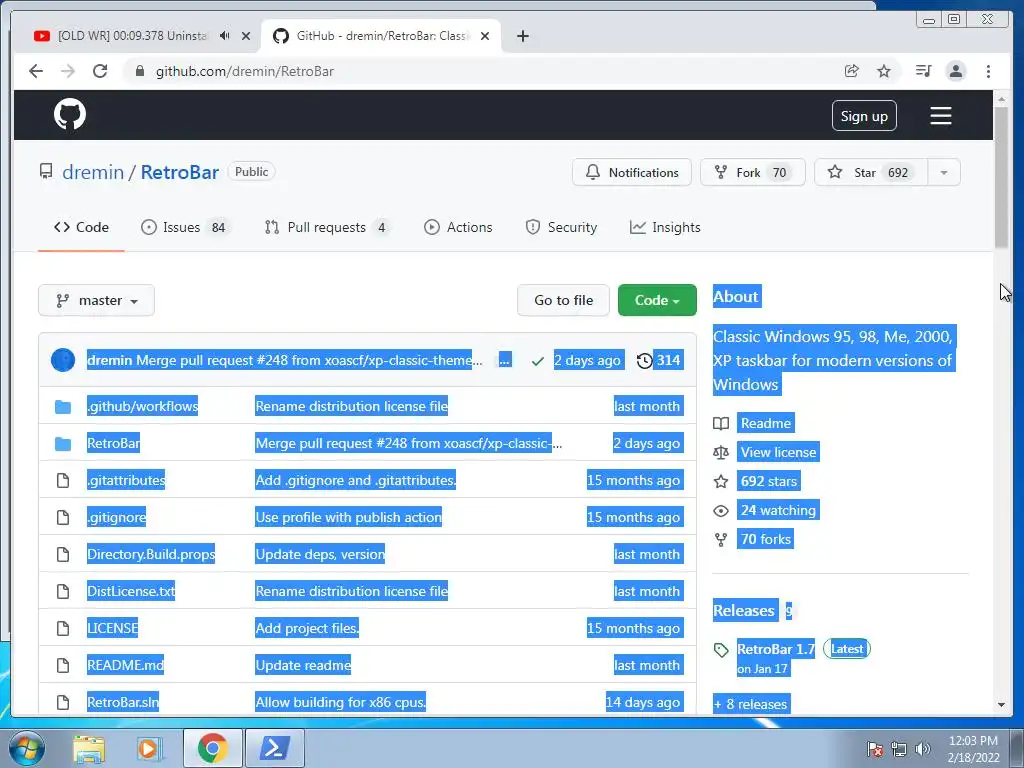This screenshot has height=768, width=1024.
Task: Open File Explorer from the taskbar
Action: point(89,749)
